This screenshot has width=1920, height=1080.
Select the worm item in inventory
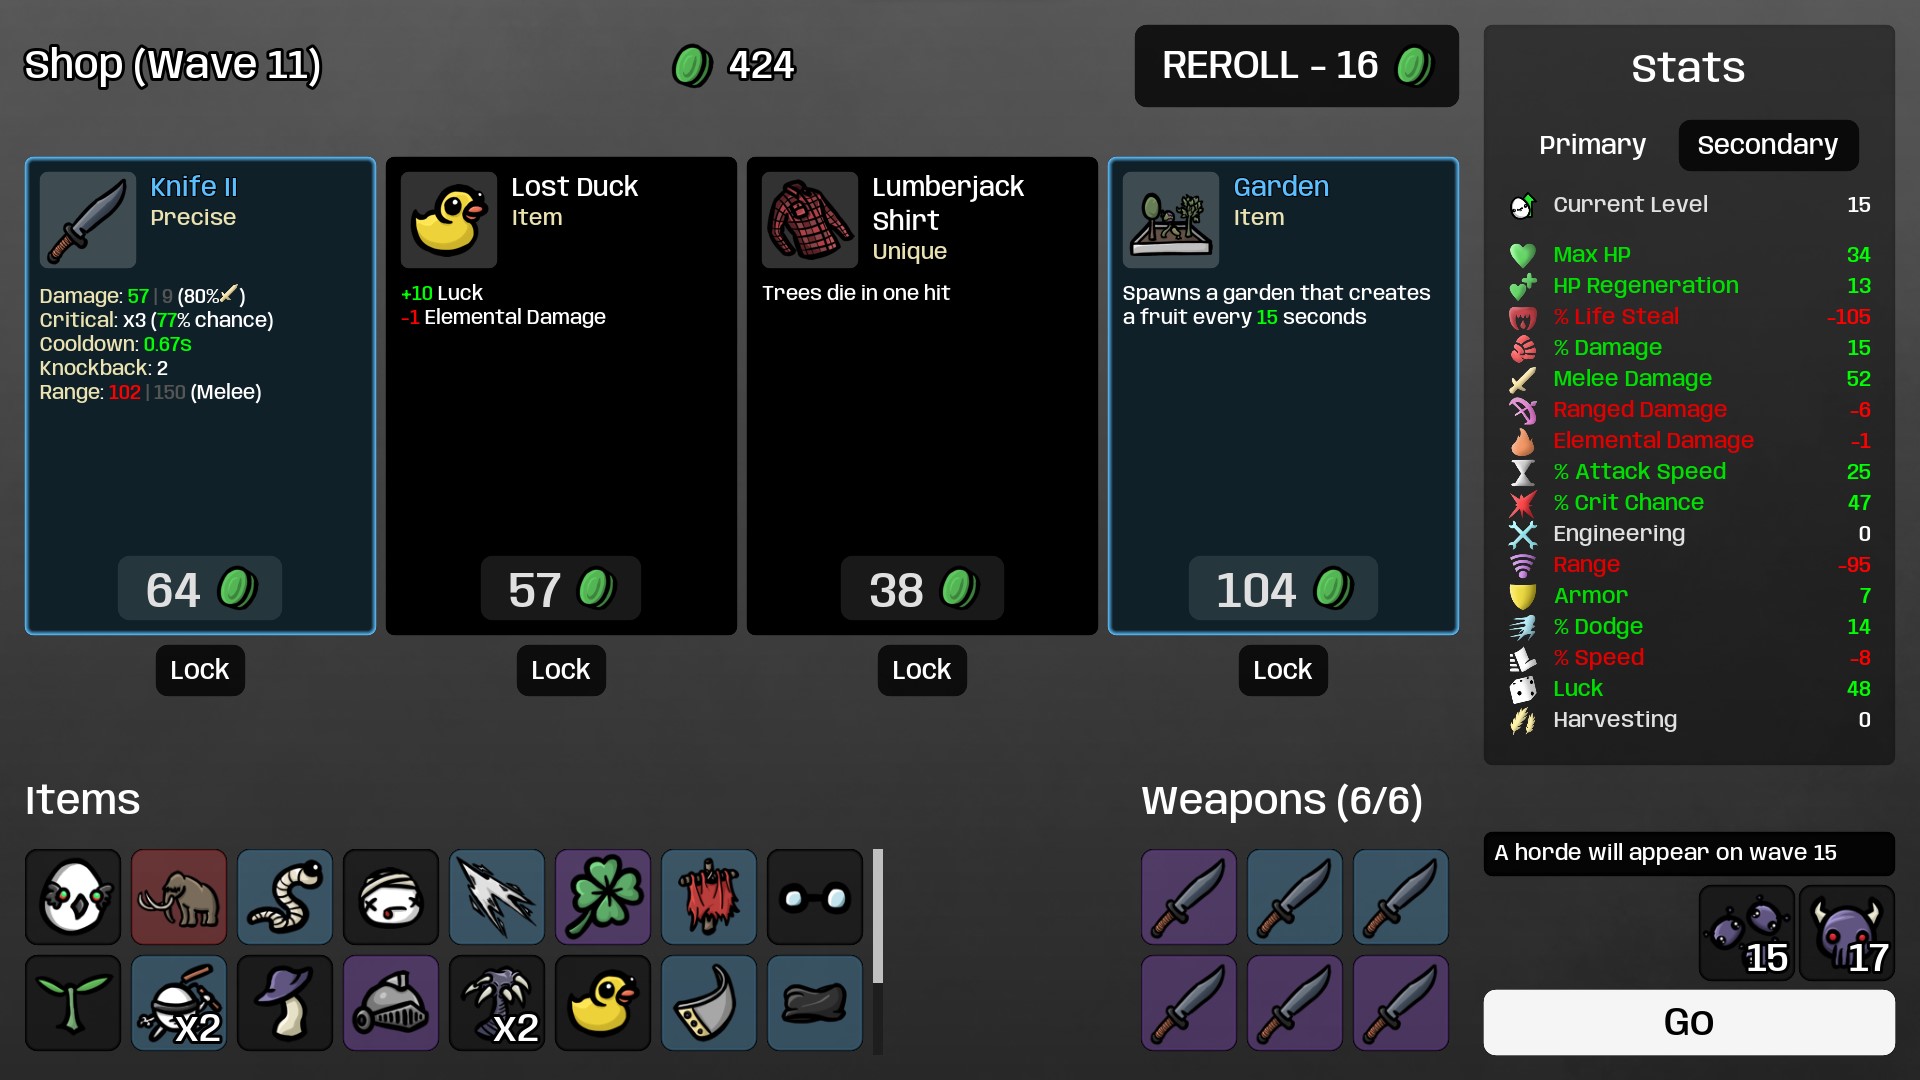pyautogui.click(x=285, y=897)
